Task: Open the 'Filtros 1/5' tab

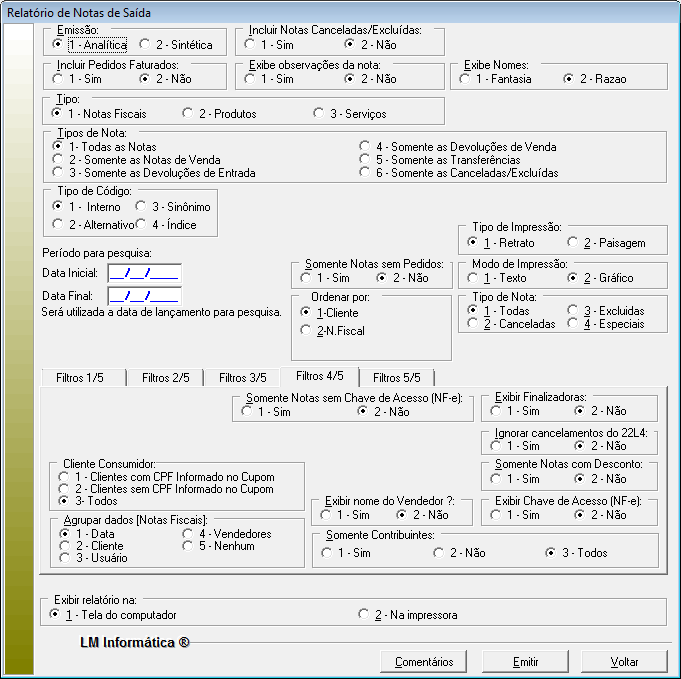Action: pyautogui.click(x=82, y=377)
